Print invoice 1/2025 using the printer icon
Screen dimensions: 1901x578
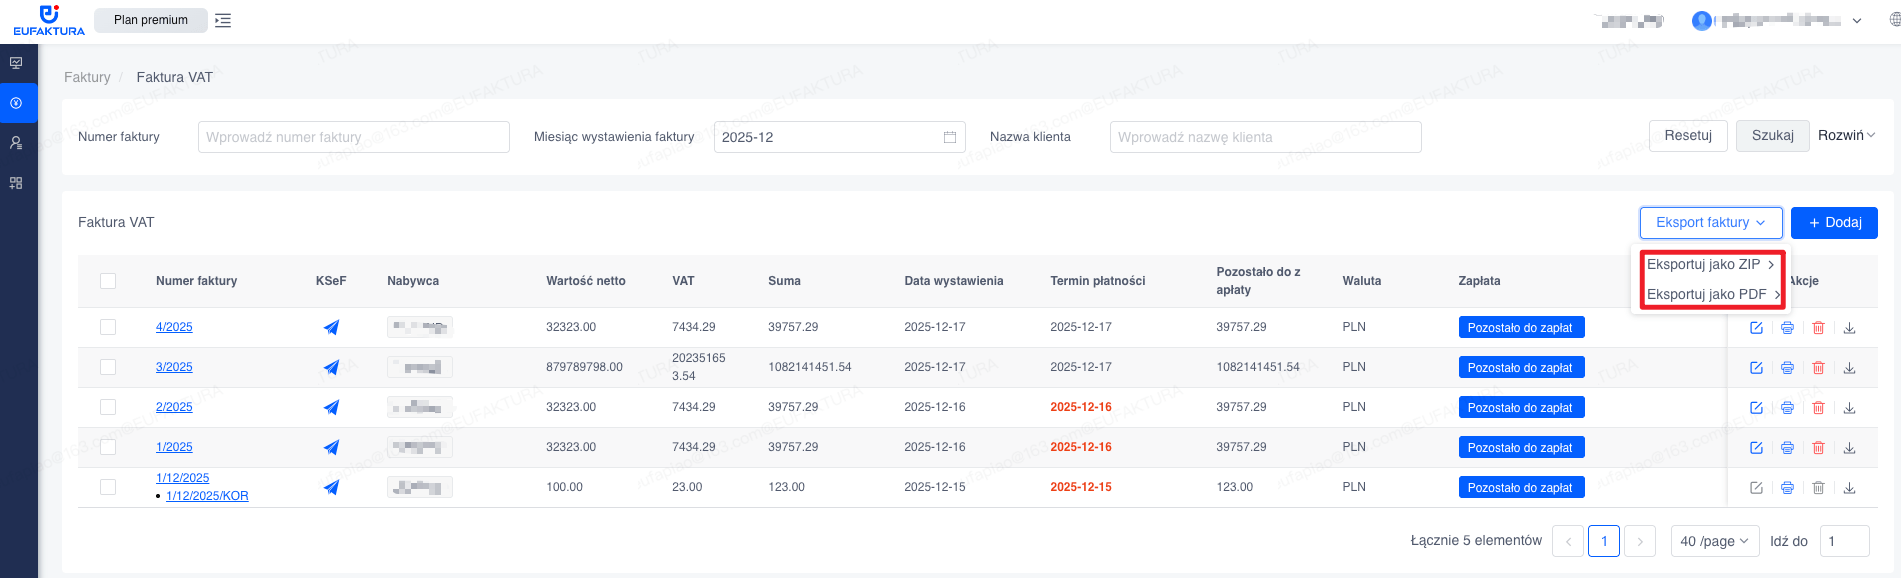(x=1787, y=448)
